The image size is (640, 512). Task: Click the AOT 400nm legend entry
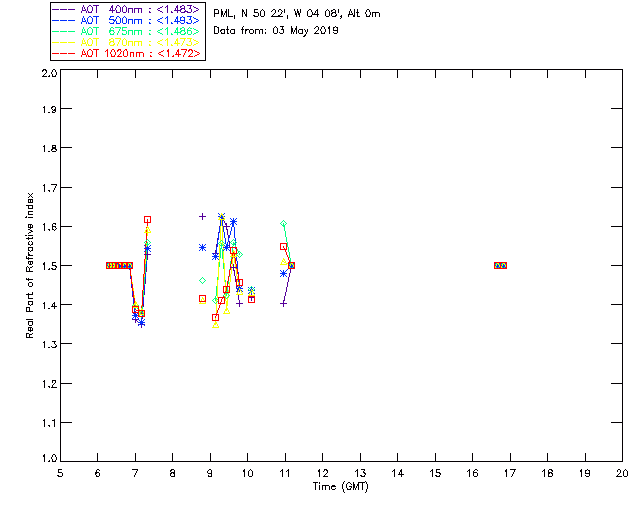126,9
